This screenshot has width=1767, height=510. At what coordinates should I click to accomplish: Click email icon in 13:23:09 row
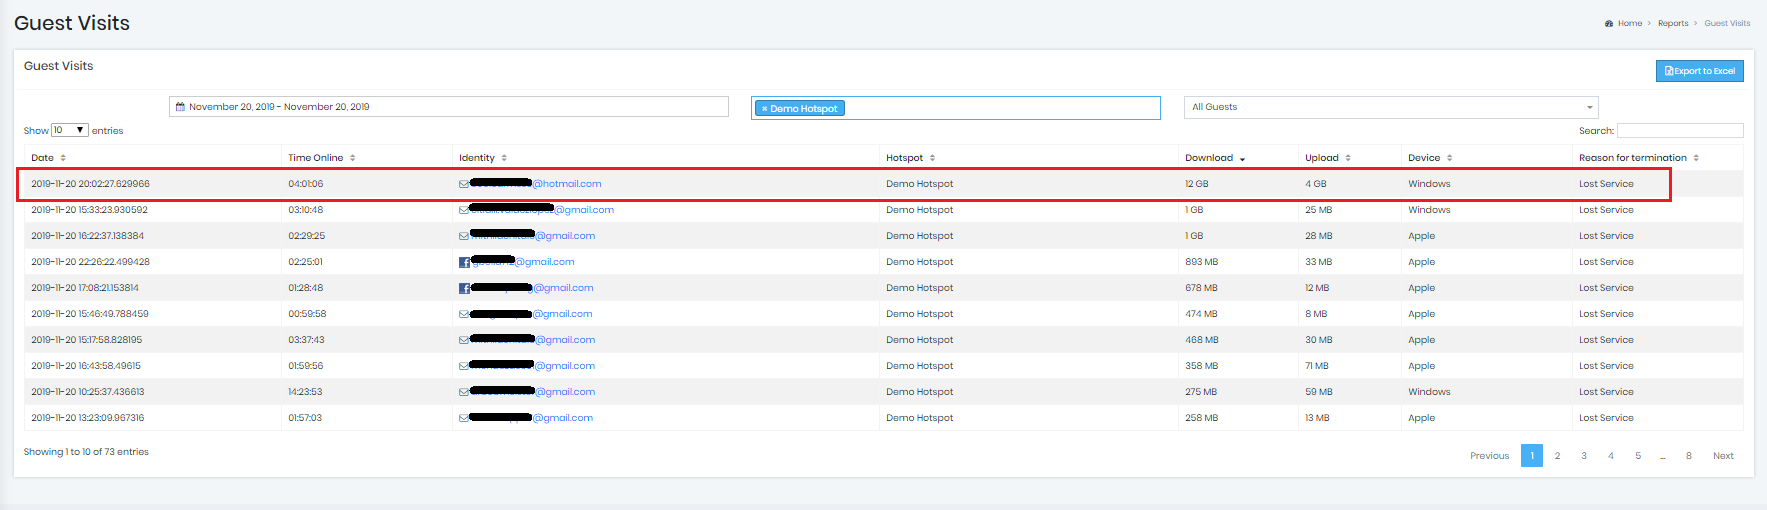[464, 418]
